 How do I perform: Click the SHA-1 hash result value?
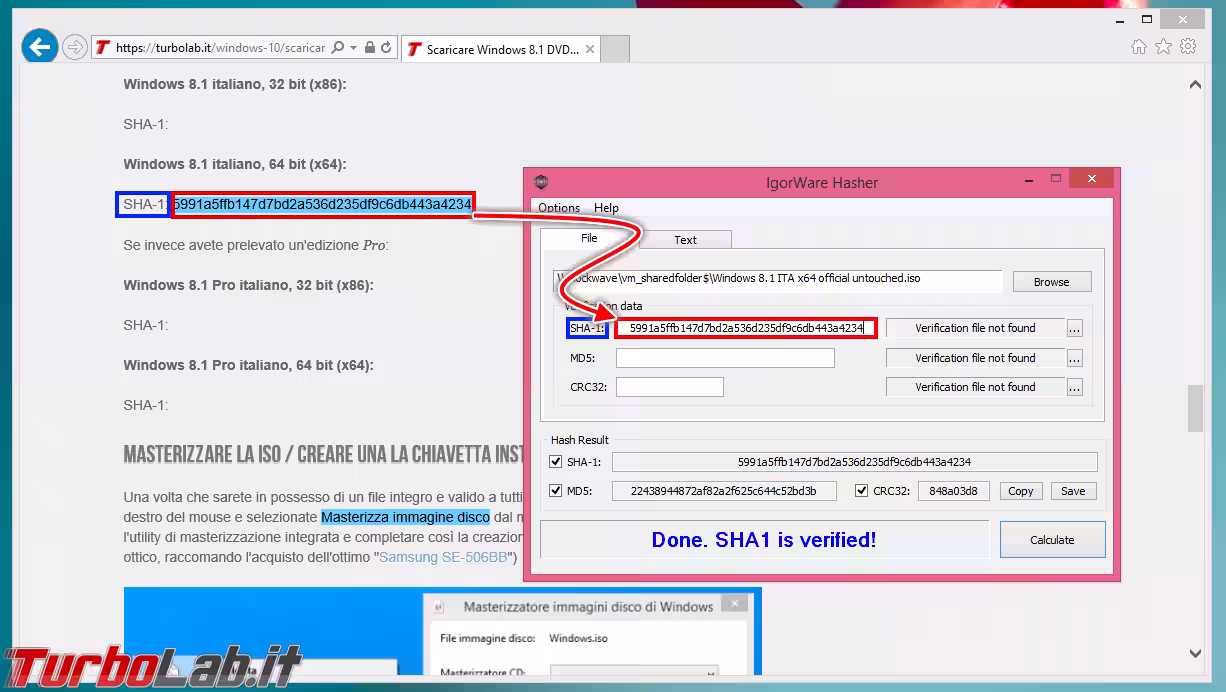coord(854,462)
